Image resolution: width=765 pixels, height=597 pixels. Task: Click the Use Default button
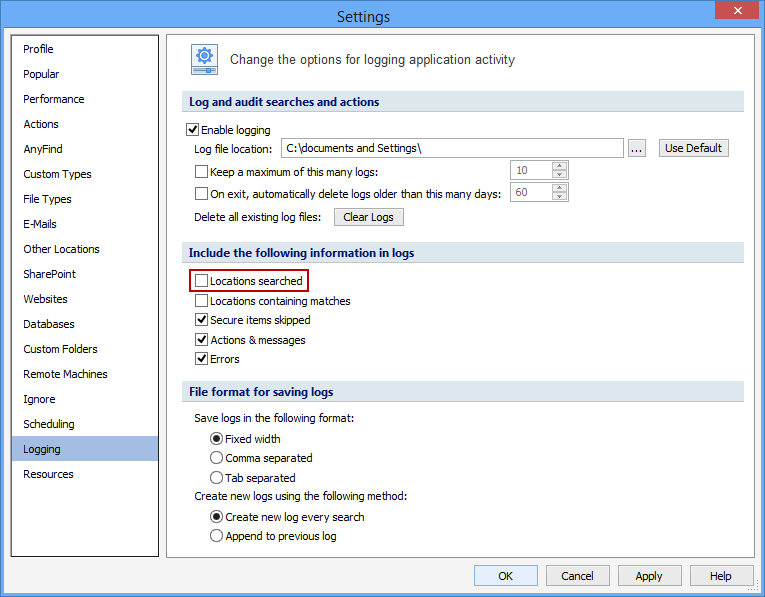[x=693, y=148]
